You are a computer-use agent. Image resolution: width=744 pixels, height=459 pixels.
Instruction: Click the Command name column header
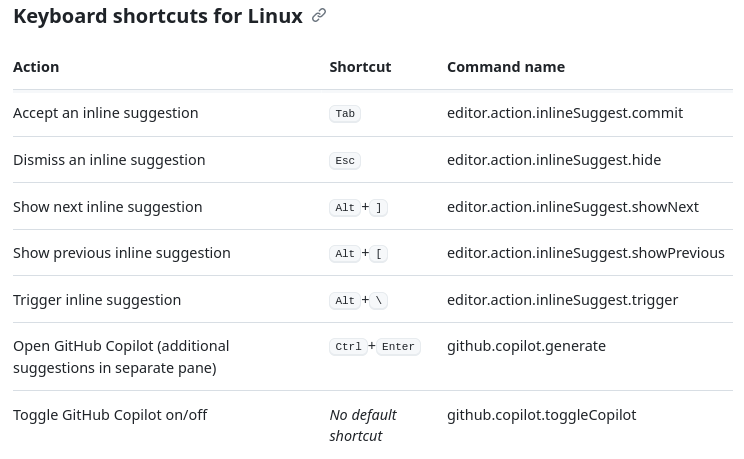coord(505,67)
